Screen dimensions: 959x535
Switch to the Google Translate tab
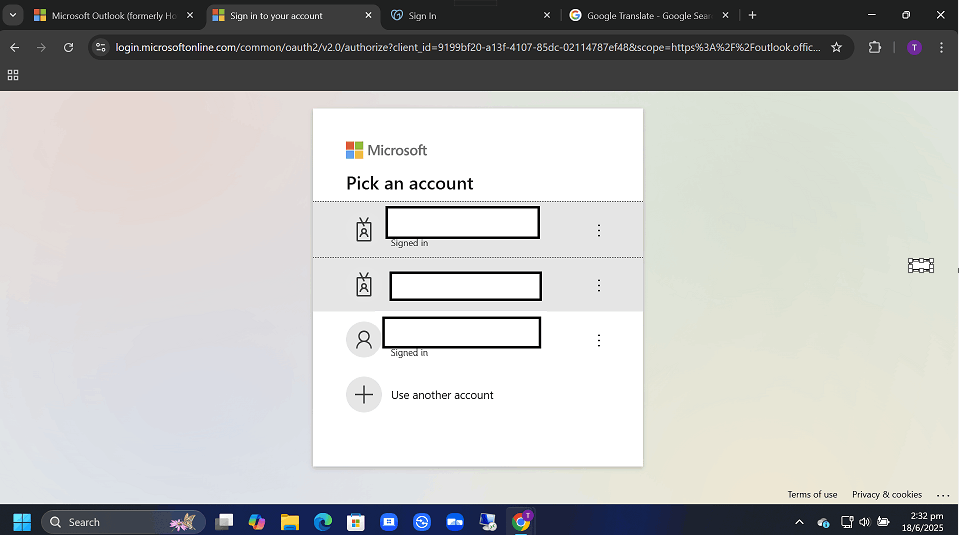pos(650,15)
